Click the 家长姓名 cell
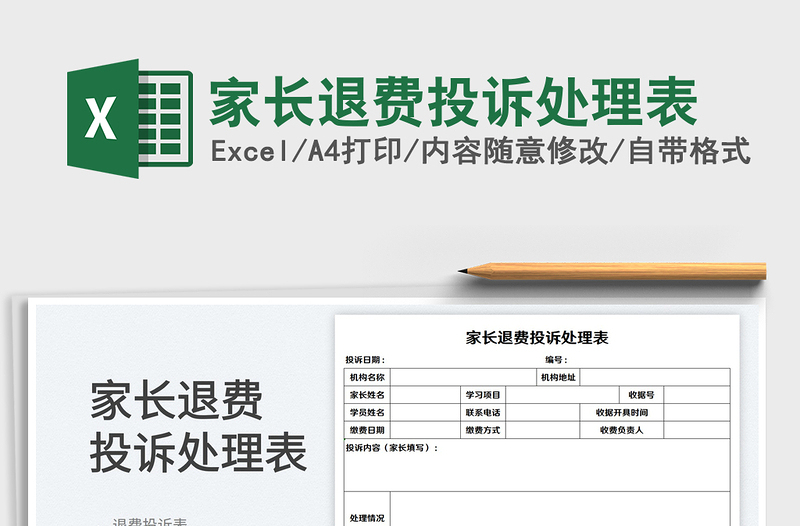The height and width of the screenshot is (526, 800). (x=367, y=395)
